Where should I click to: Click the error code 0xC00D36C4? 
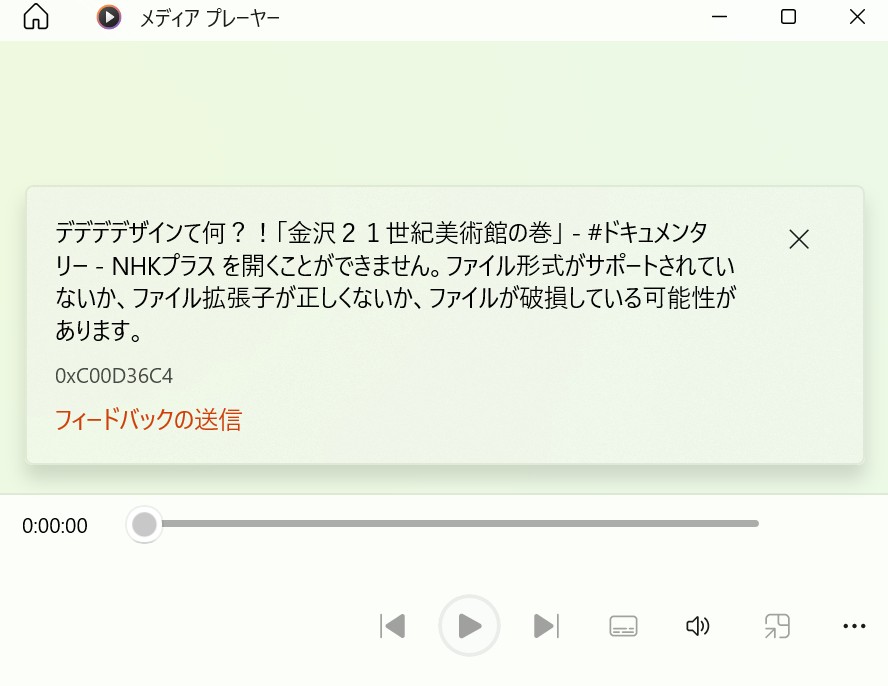point(114,376)
